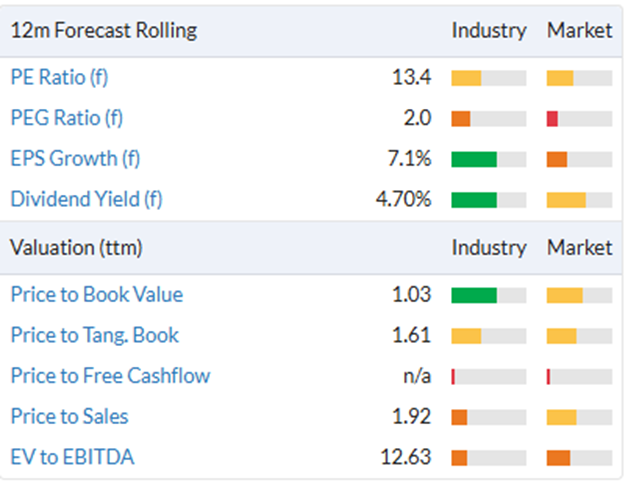
Task: Open the PE Ratio (f) link
Action: coord(59,77)
